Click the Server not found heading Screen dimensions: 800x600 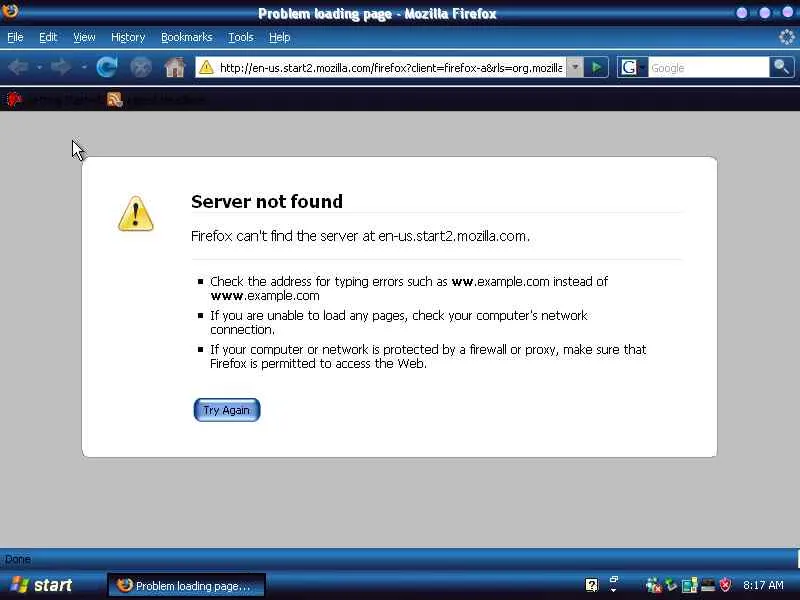[x=267, y=202]
